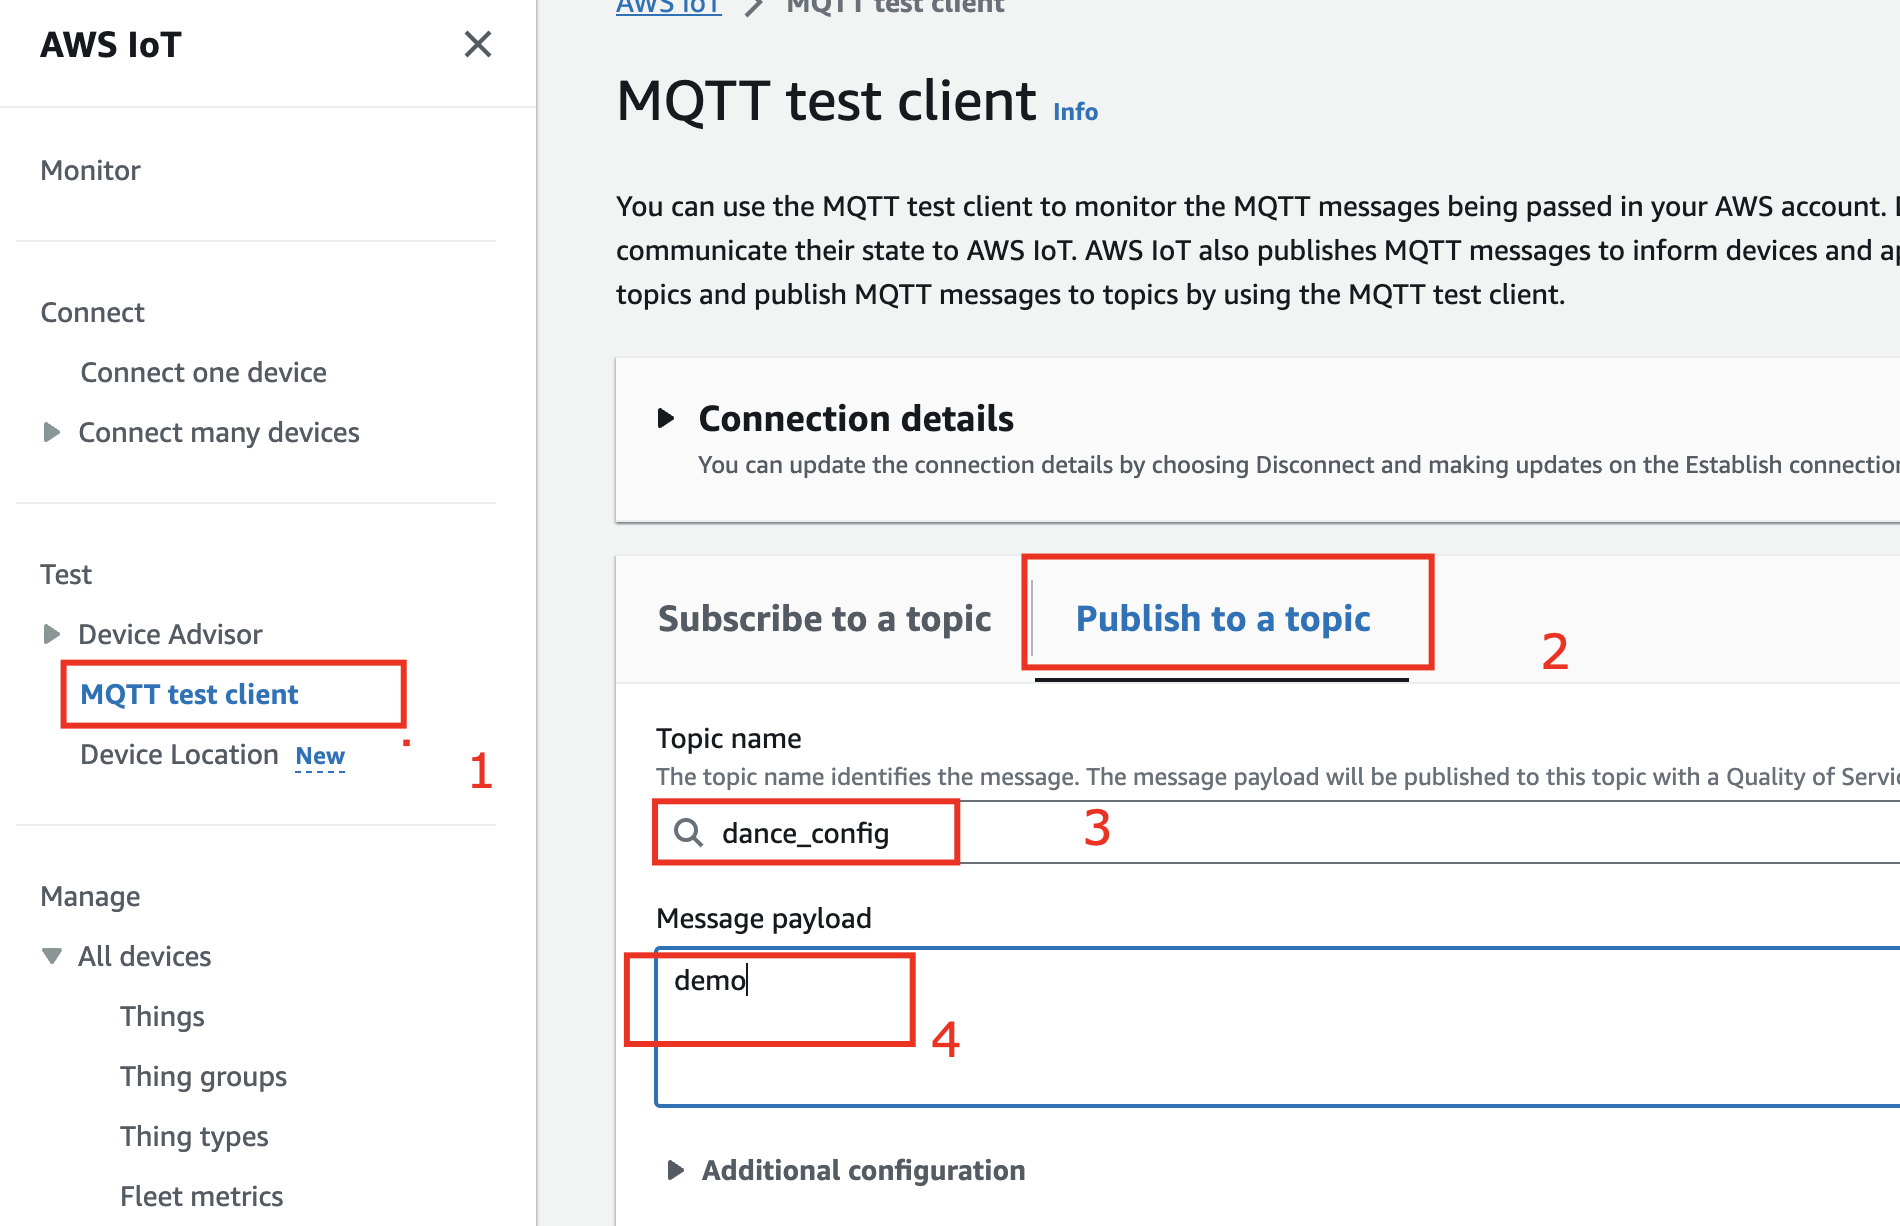Open Thing types page
The image size is (1900, 1226).
tap(194, 1136)
